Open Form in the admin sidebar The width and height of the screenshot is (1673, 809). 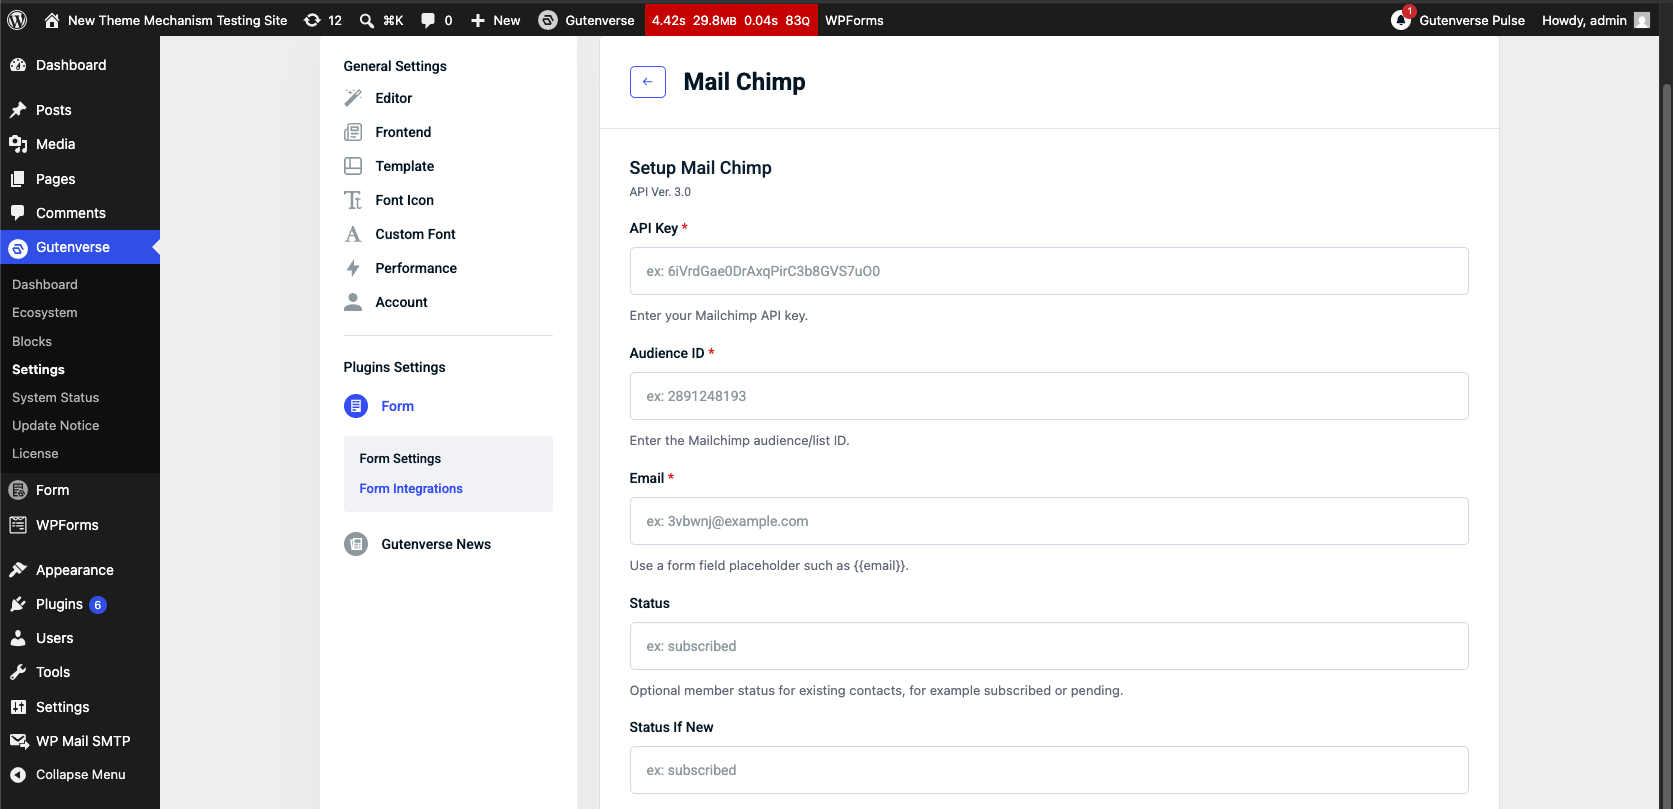(x=80, y=490)
